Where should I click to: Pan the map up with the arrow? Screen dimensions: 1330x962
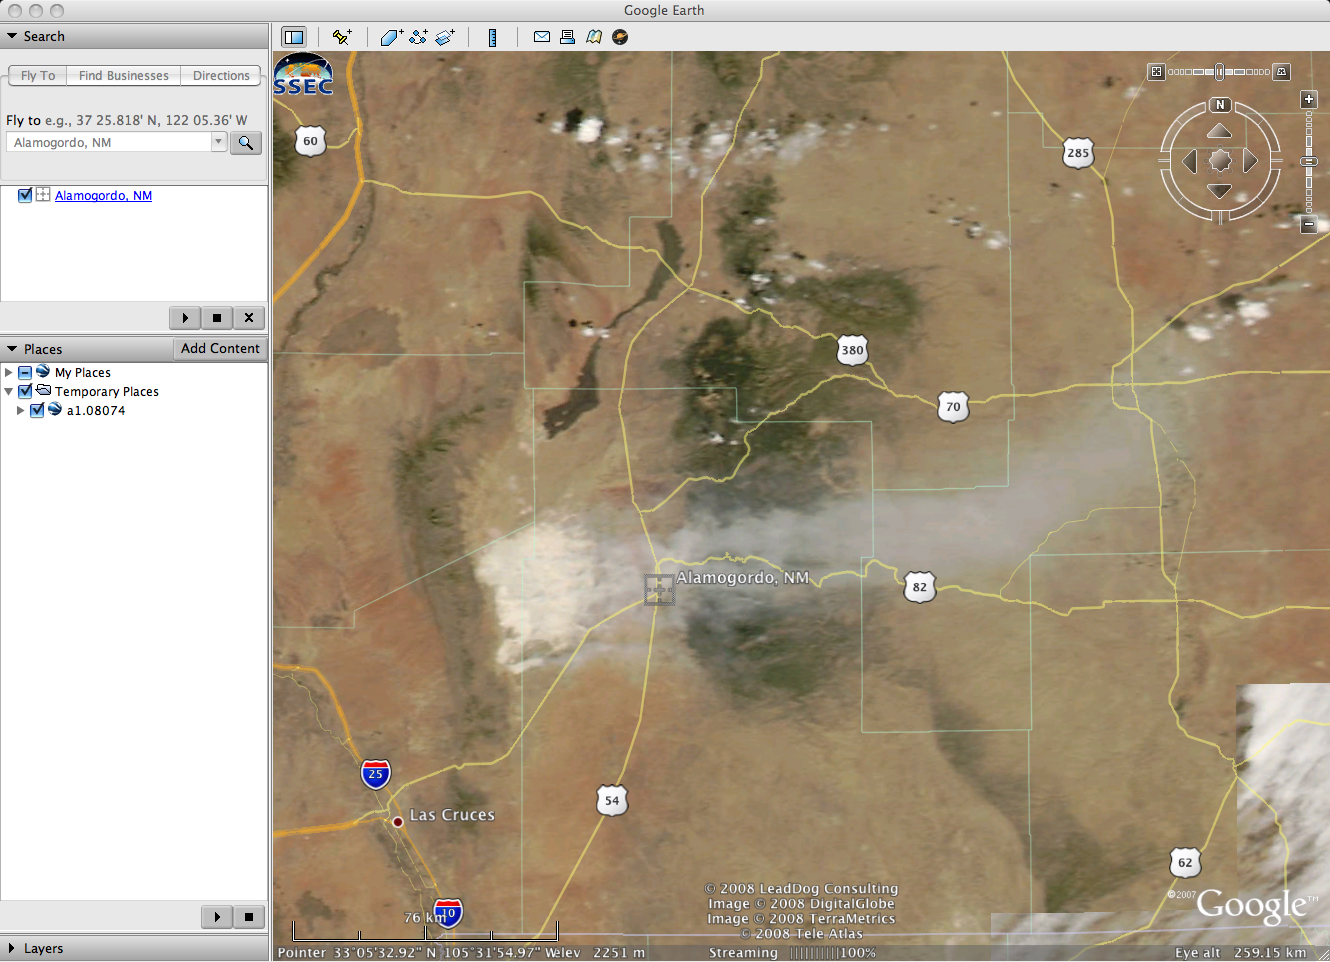point(1219,131)
